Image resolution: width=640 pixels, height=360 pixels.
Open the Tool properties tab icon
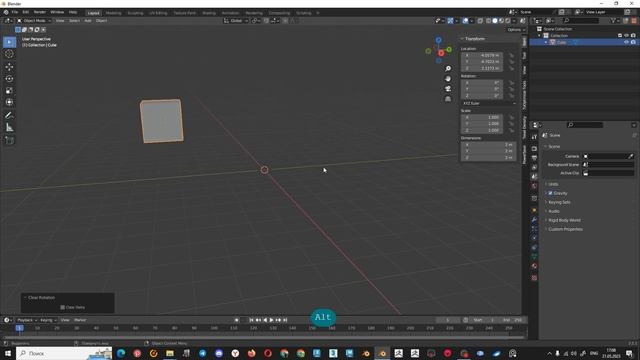click(534, 137)
